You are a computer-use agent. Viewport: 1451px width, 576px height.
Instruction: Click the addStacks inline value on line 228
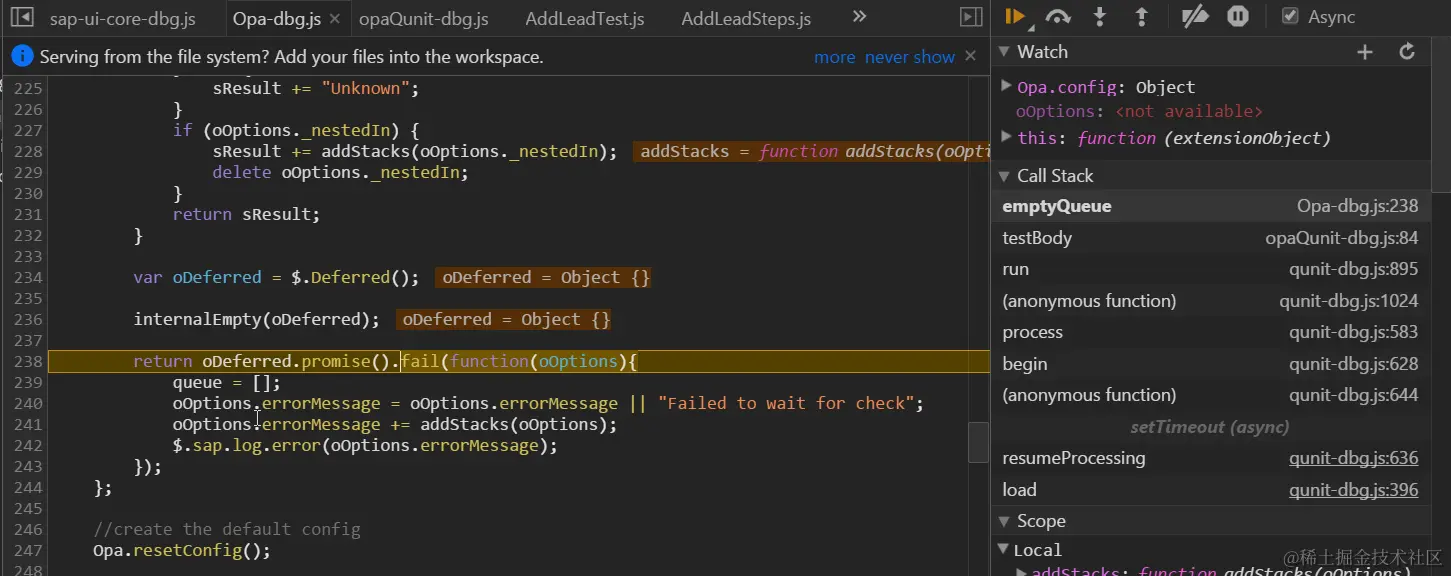812,151
